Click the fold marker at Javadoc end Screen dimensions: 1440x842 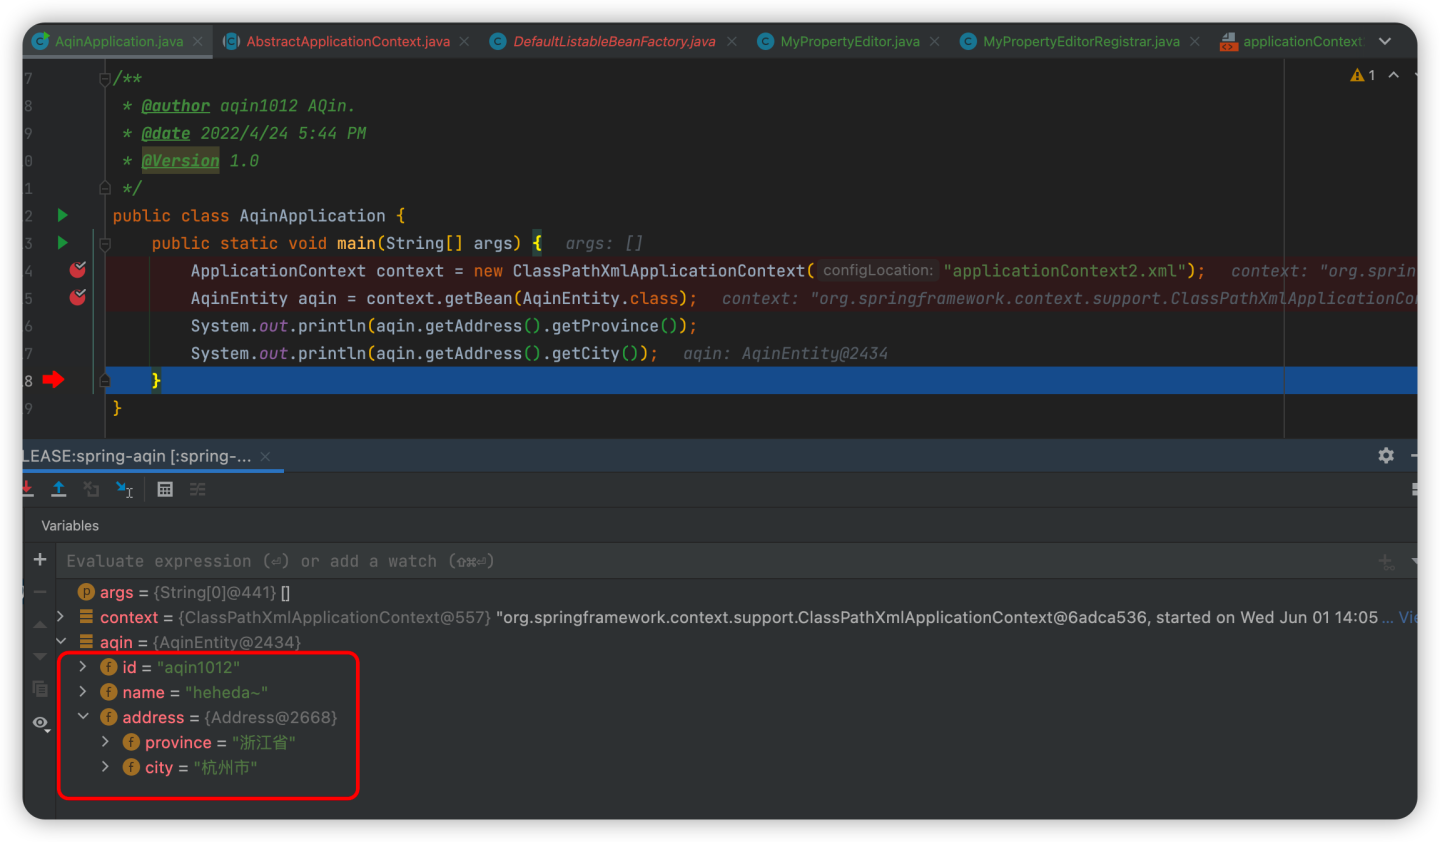click(x=105, y=188)
